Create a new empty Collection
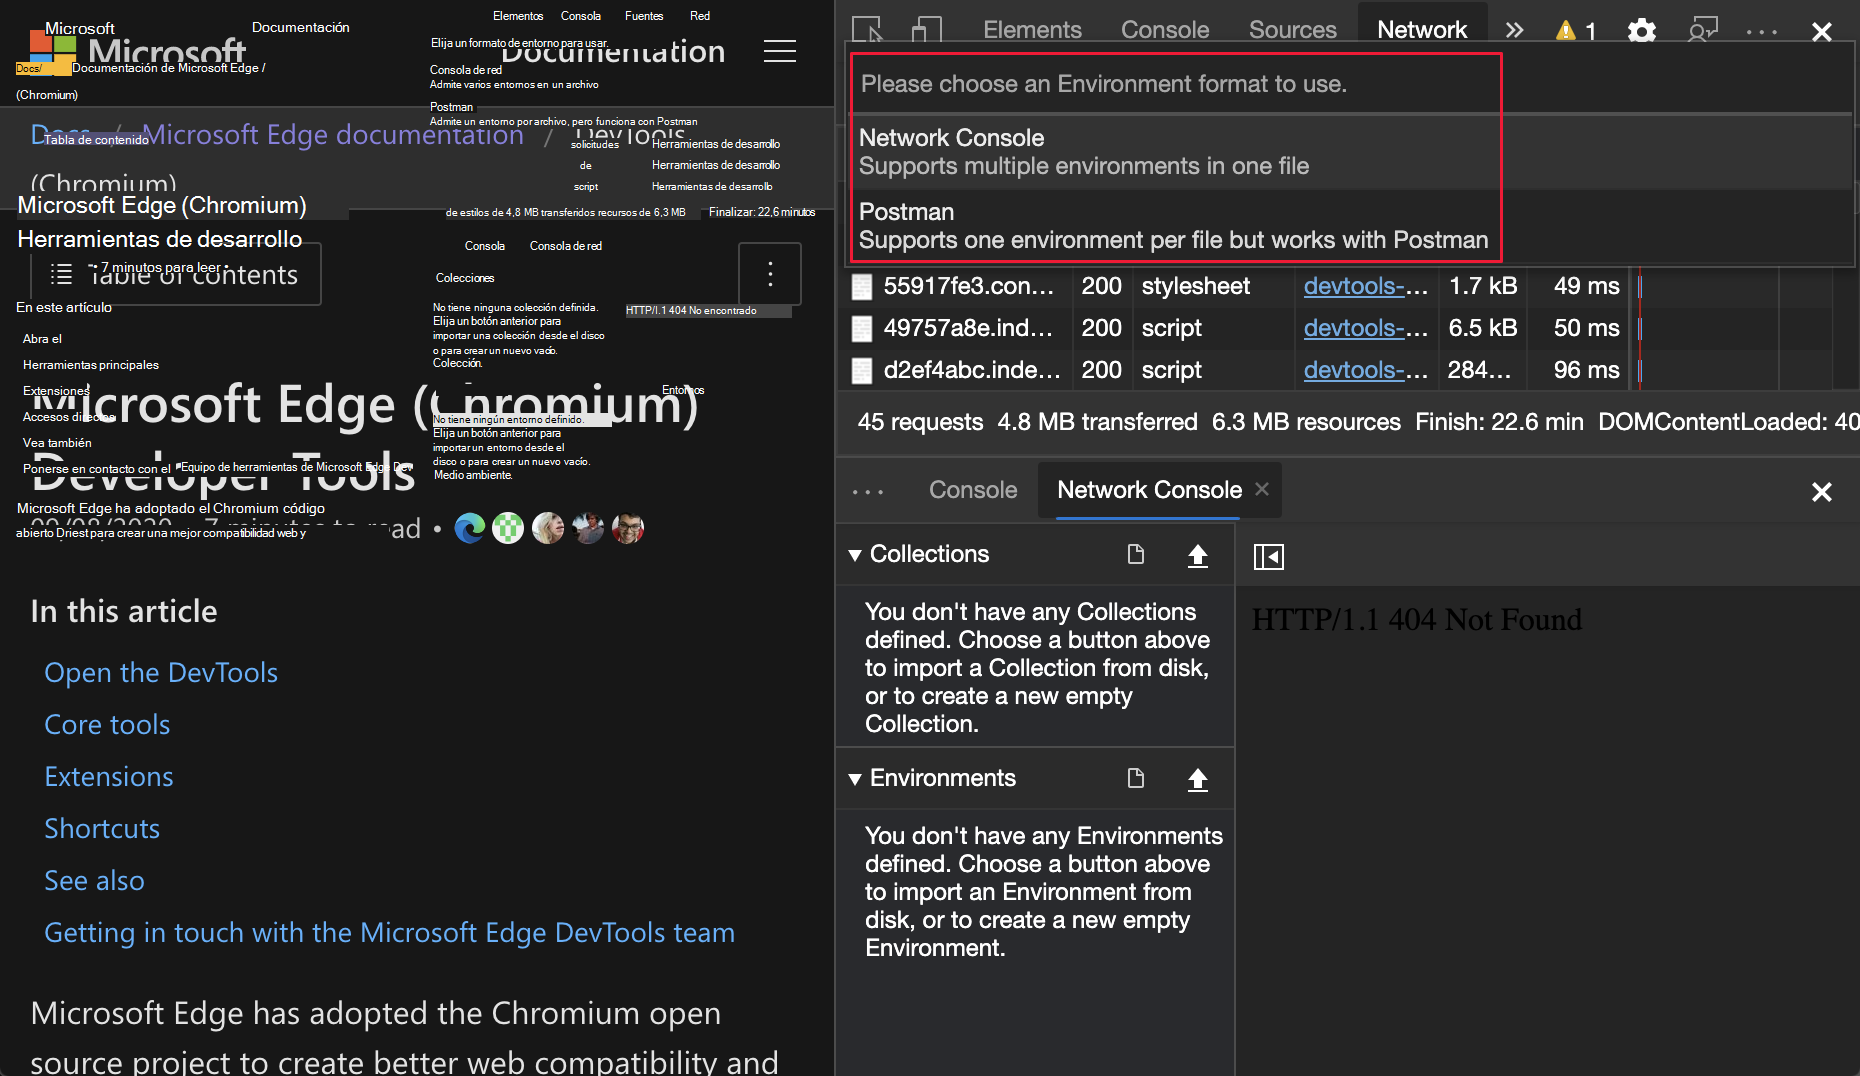Screen dimensions: 1860x1076 (x=1135, y=554)
